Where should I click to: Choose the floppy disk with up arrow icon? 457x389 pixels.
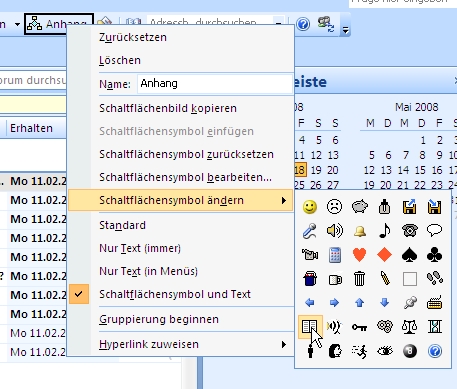[409, 207]
